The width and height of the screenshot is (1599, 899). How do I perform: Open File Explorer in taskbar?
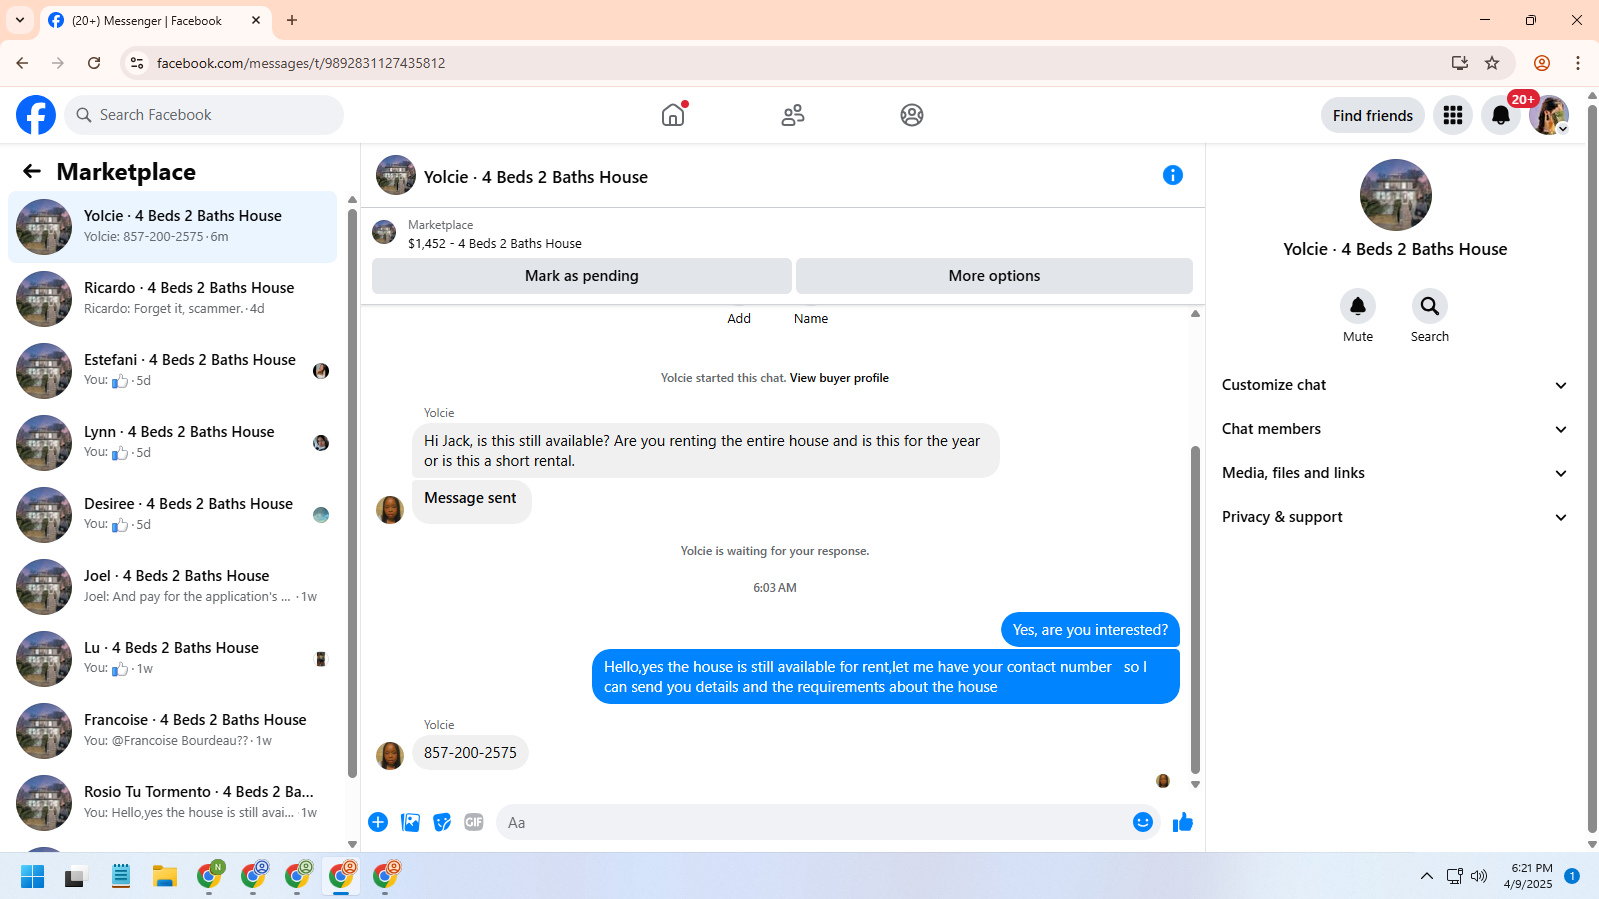[x=165, y=877]
